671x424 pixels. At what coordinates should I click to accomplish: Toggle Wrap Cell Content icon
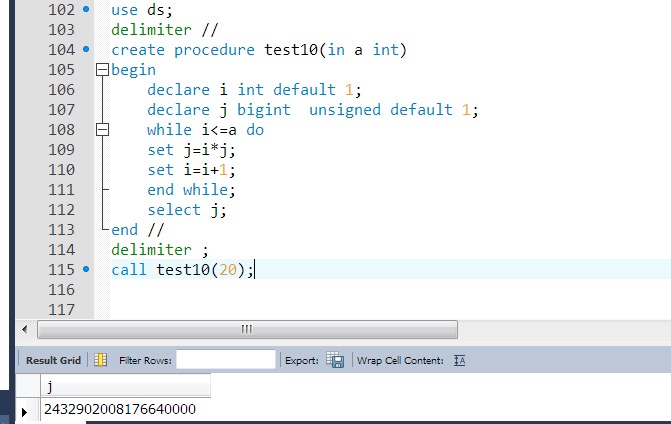[x=460, y=360]
